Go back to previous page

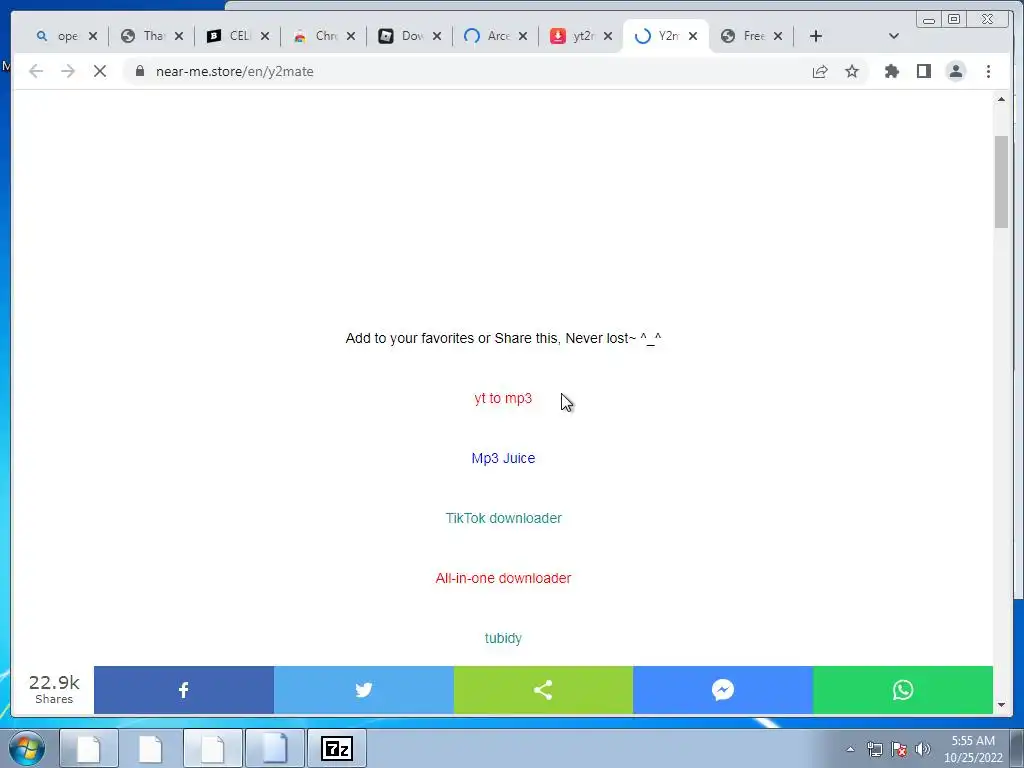pos(36,71)
